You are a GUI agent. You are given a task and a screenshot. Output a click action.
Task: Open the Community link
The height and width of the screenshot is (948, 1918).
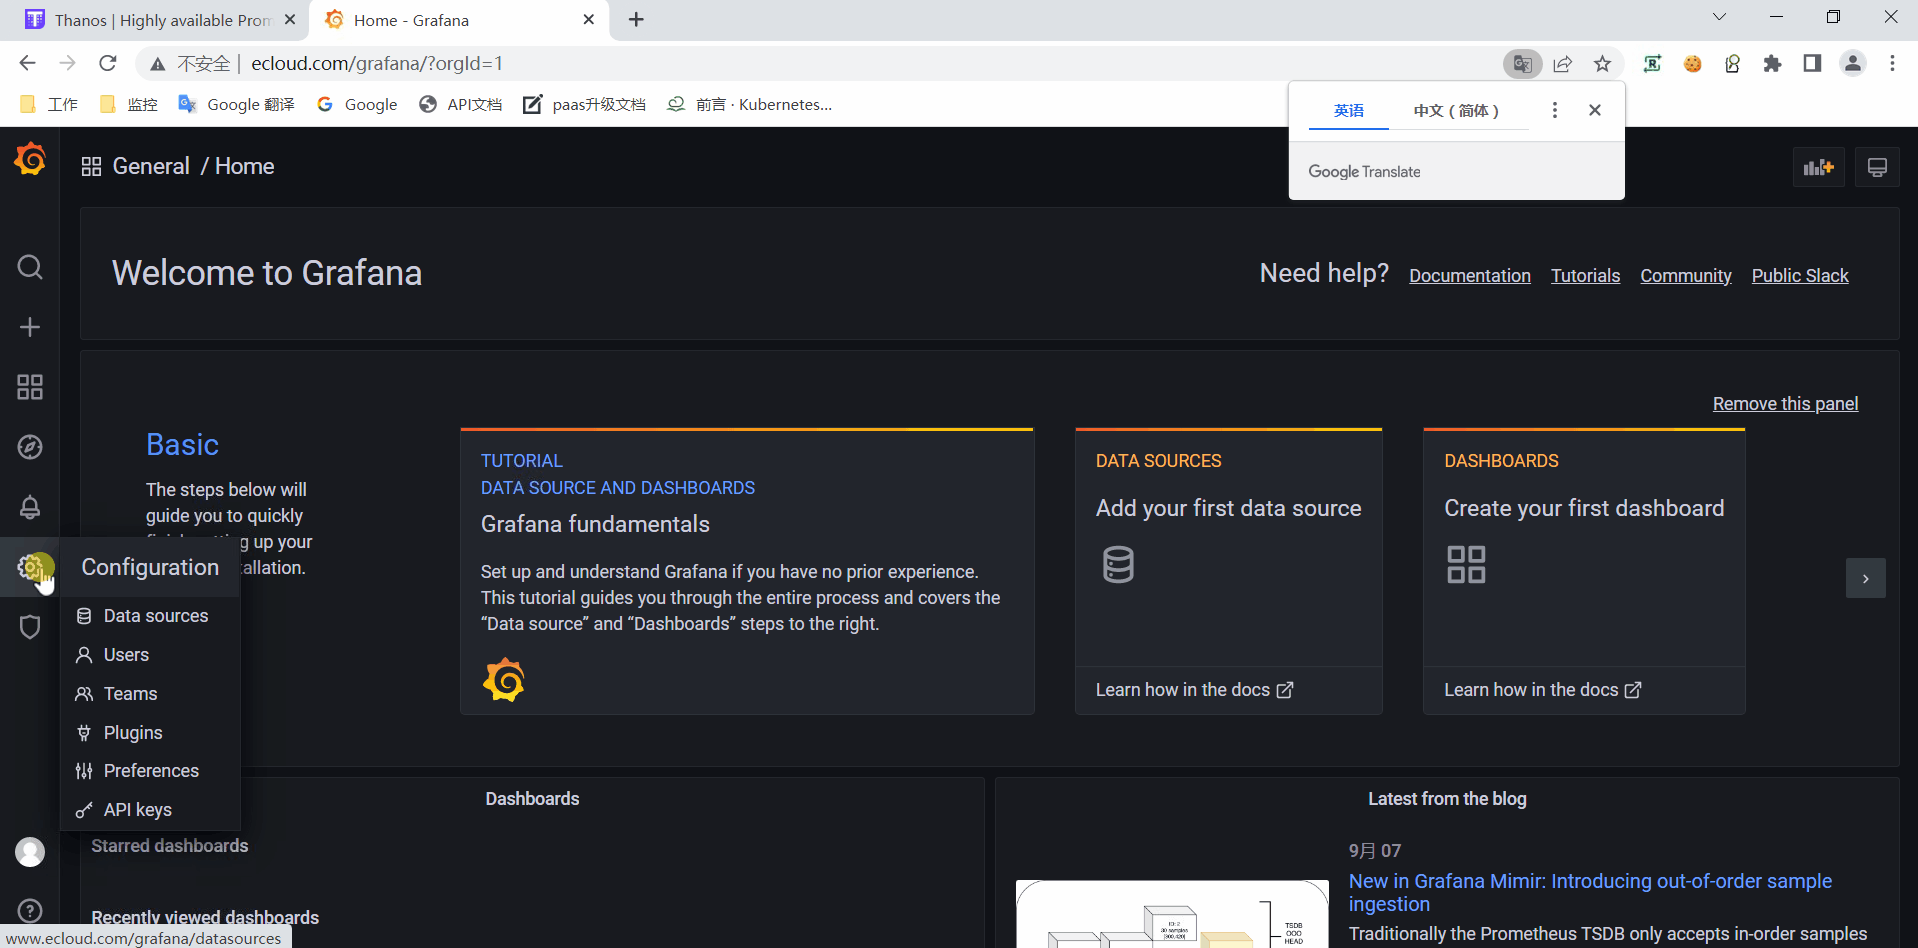click(1686, 276)
